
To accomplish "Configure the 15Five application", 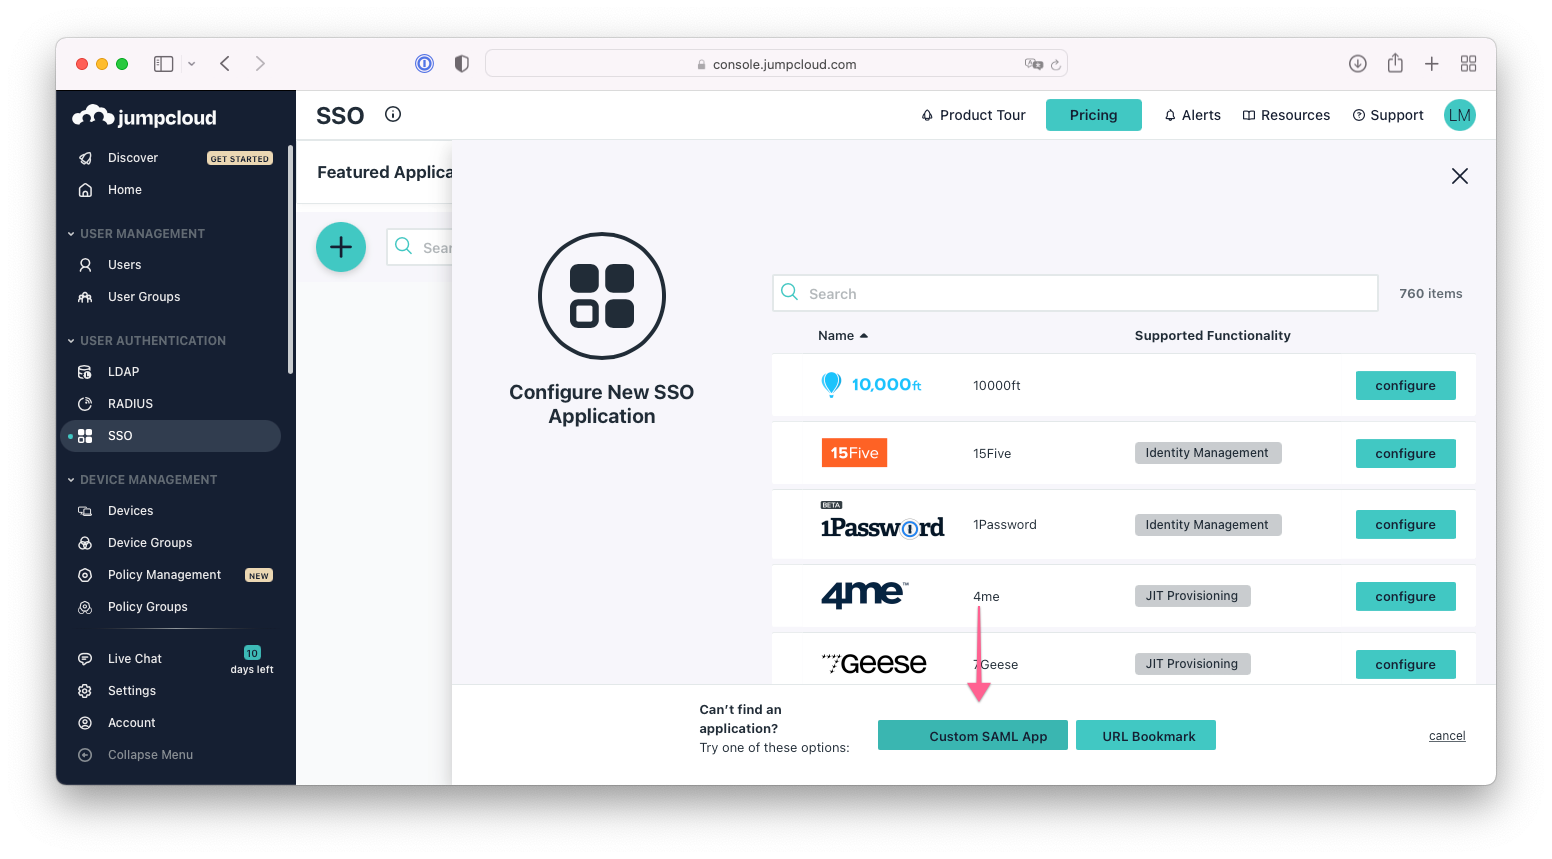I will click(1405, 454).
